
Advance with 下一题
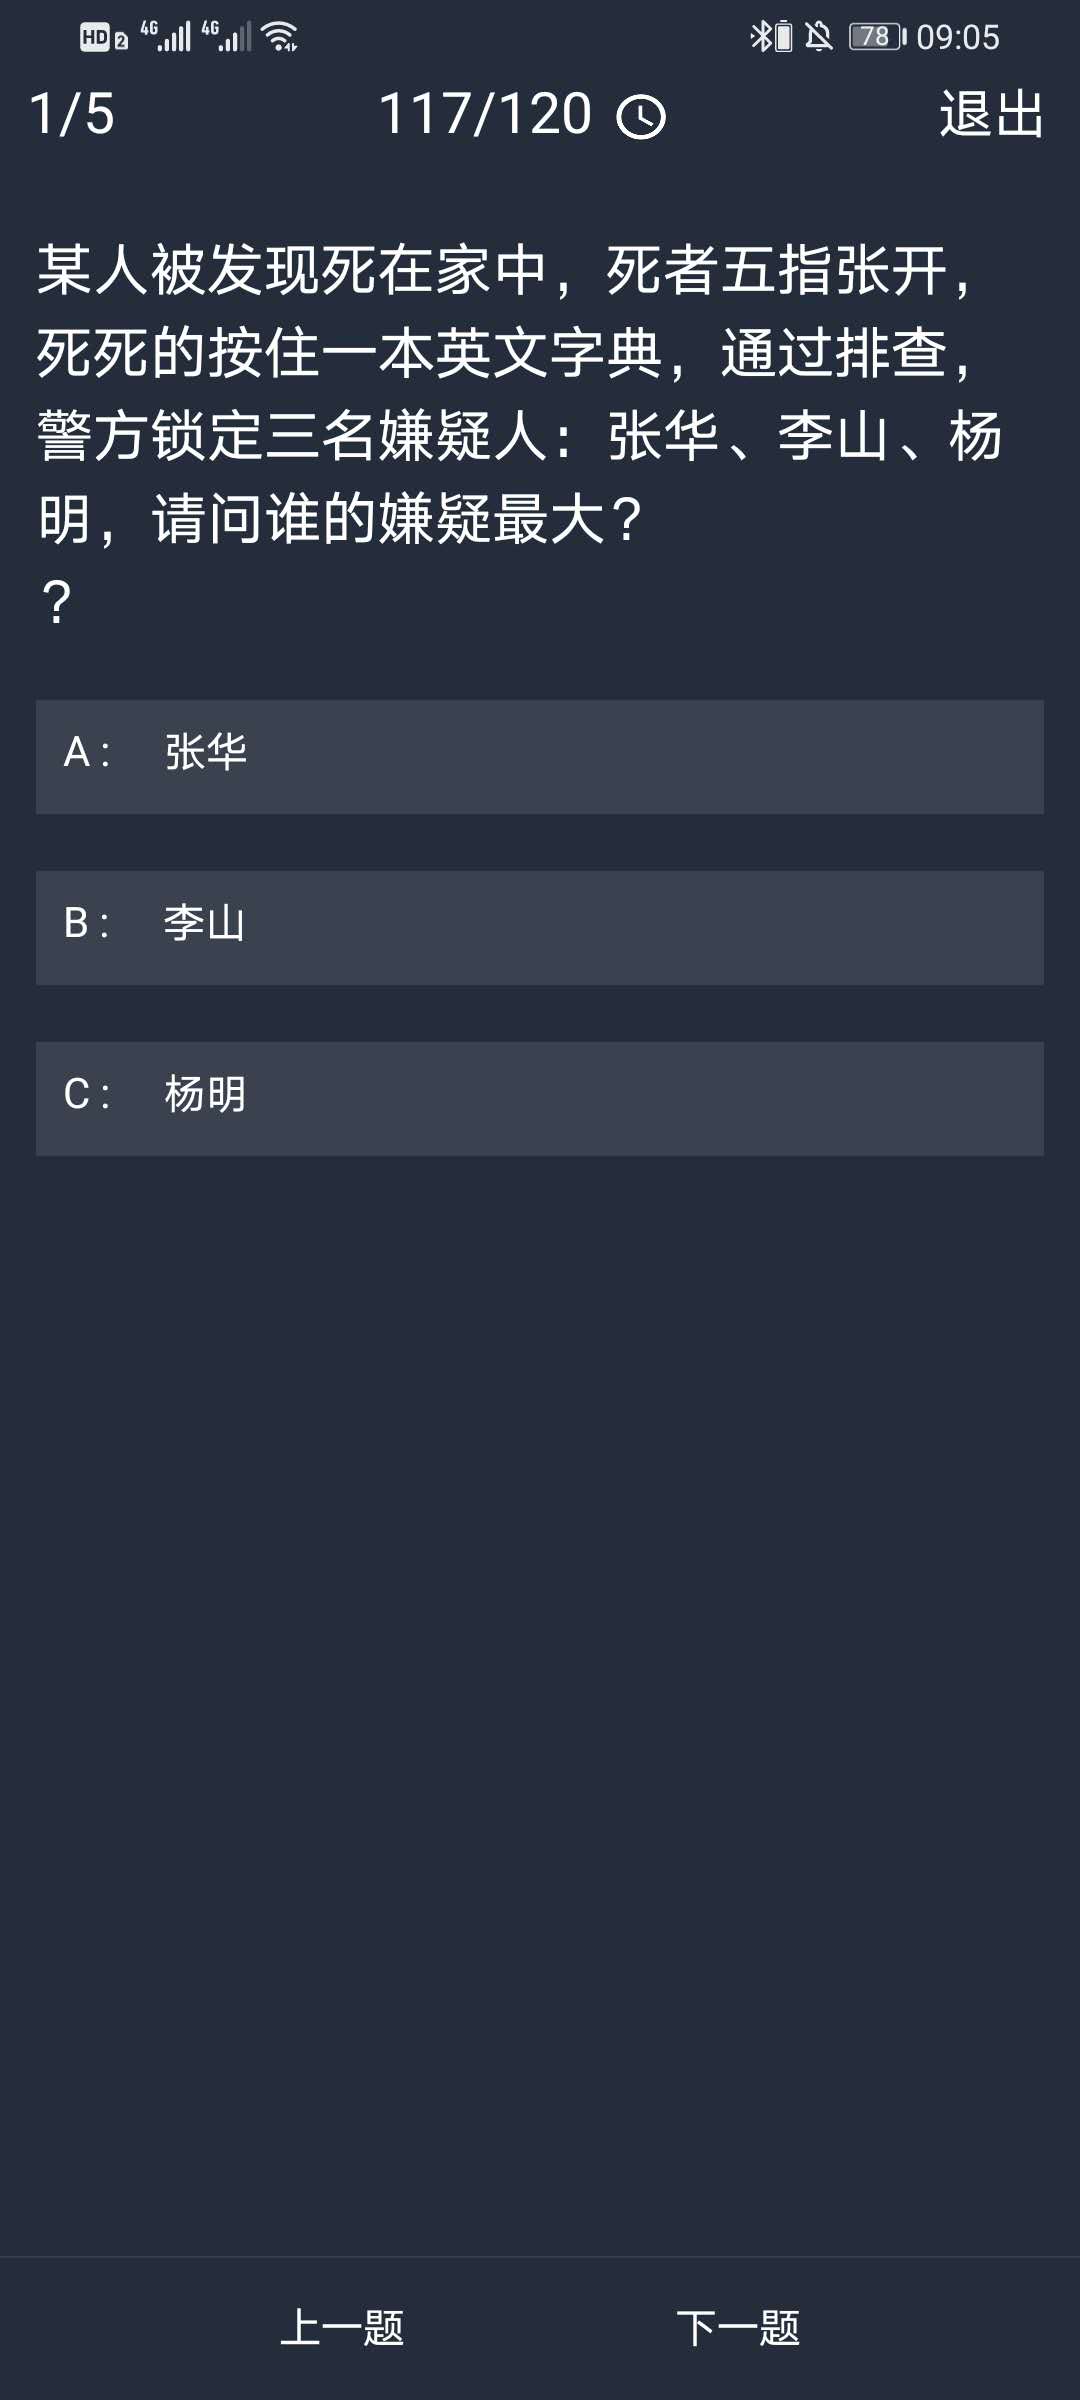[738, 2328]
